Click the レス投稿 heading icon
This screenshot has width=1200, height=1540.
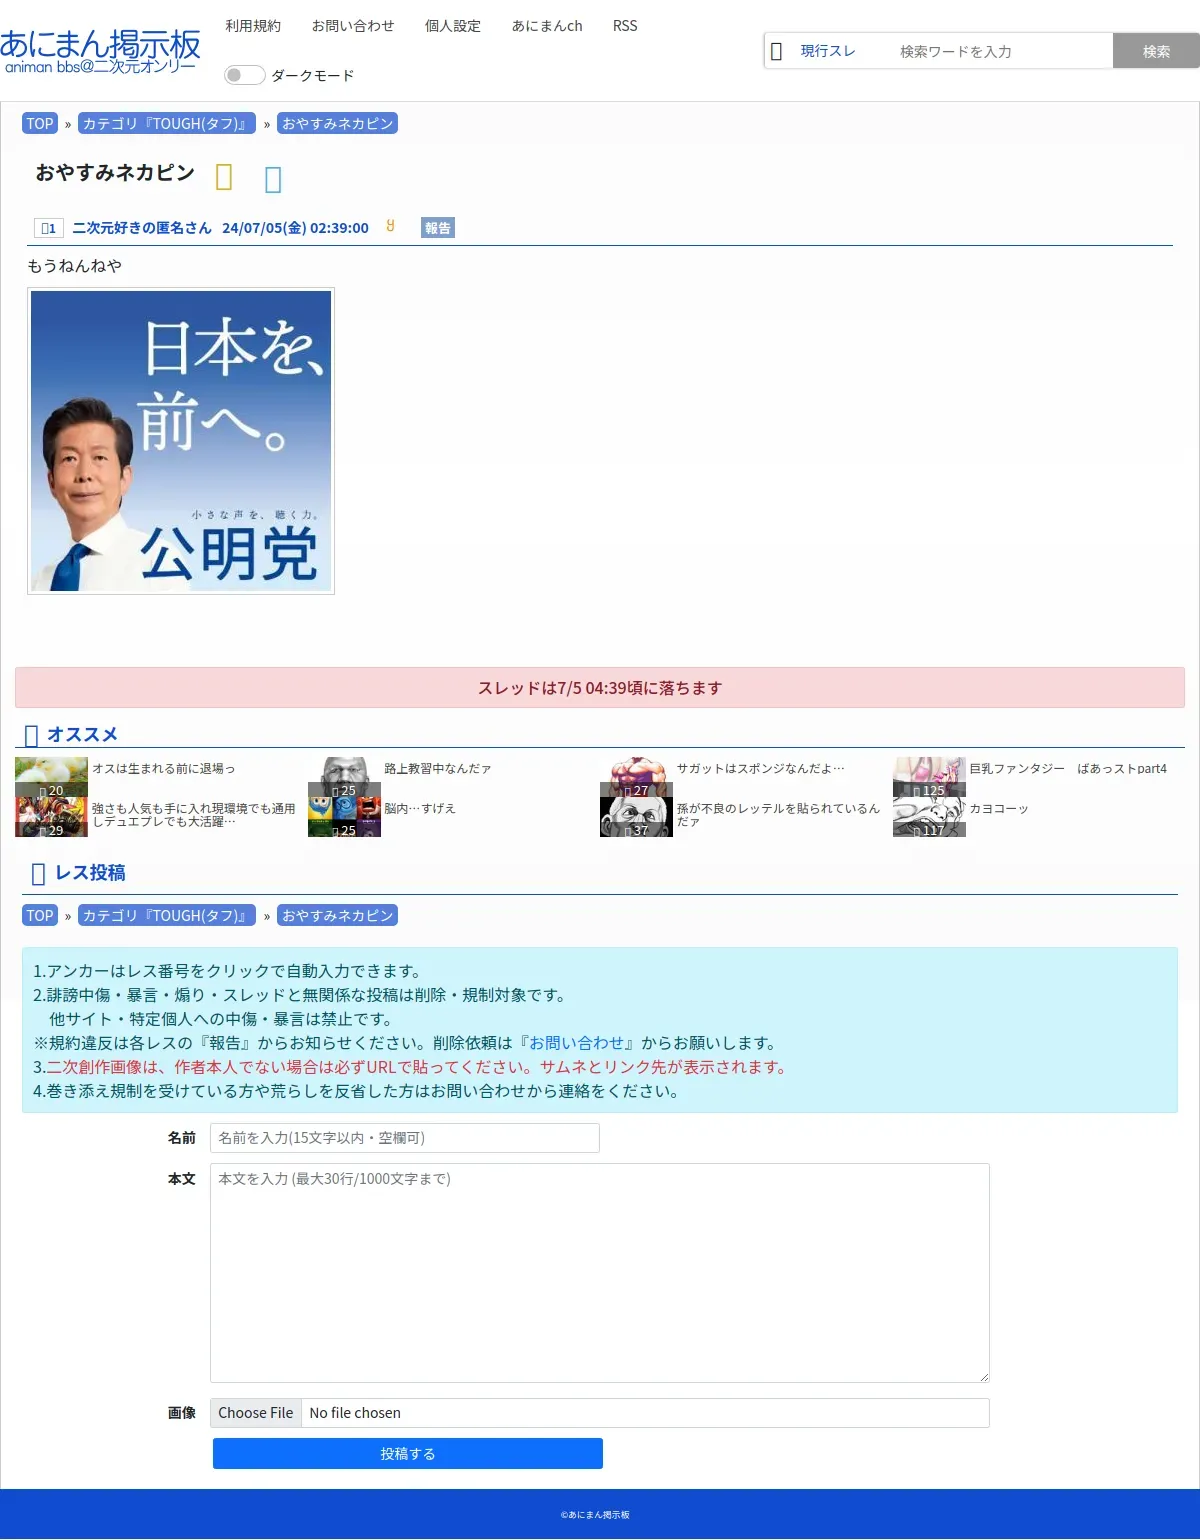coord(39,874)
